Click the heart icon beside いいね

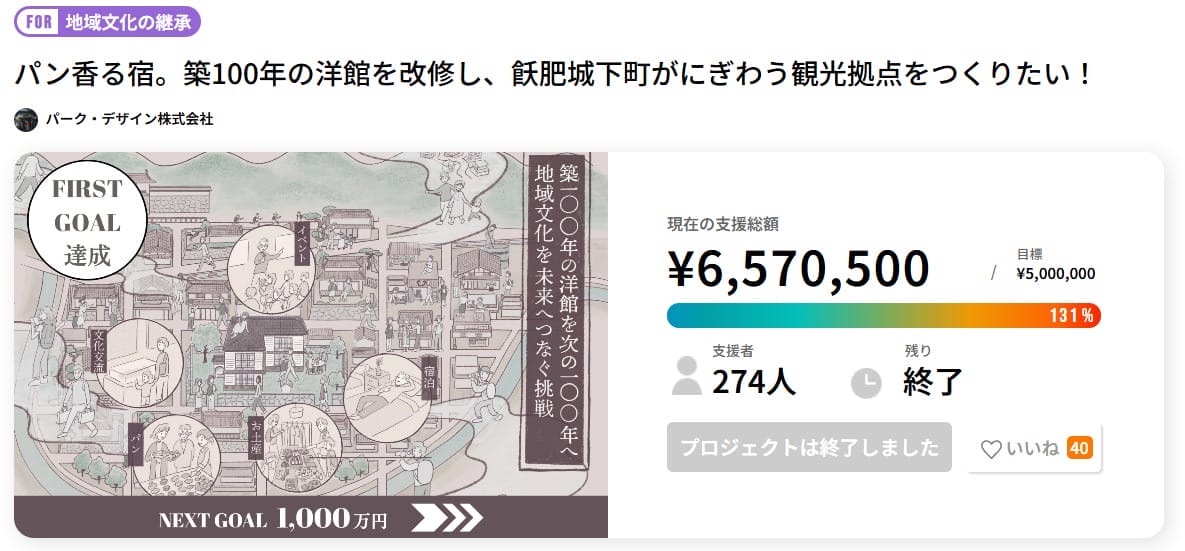(991, 449)
